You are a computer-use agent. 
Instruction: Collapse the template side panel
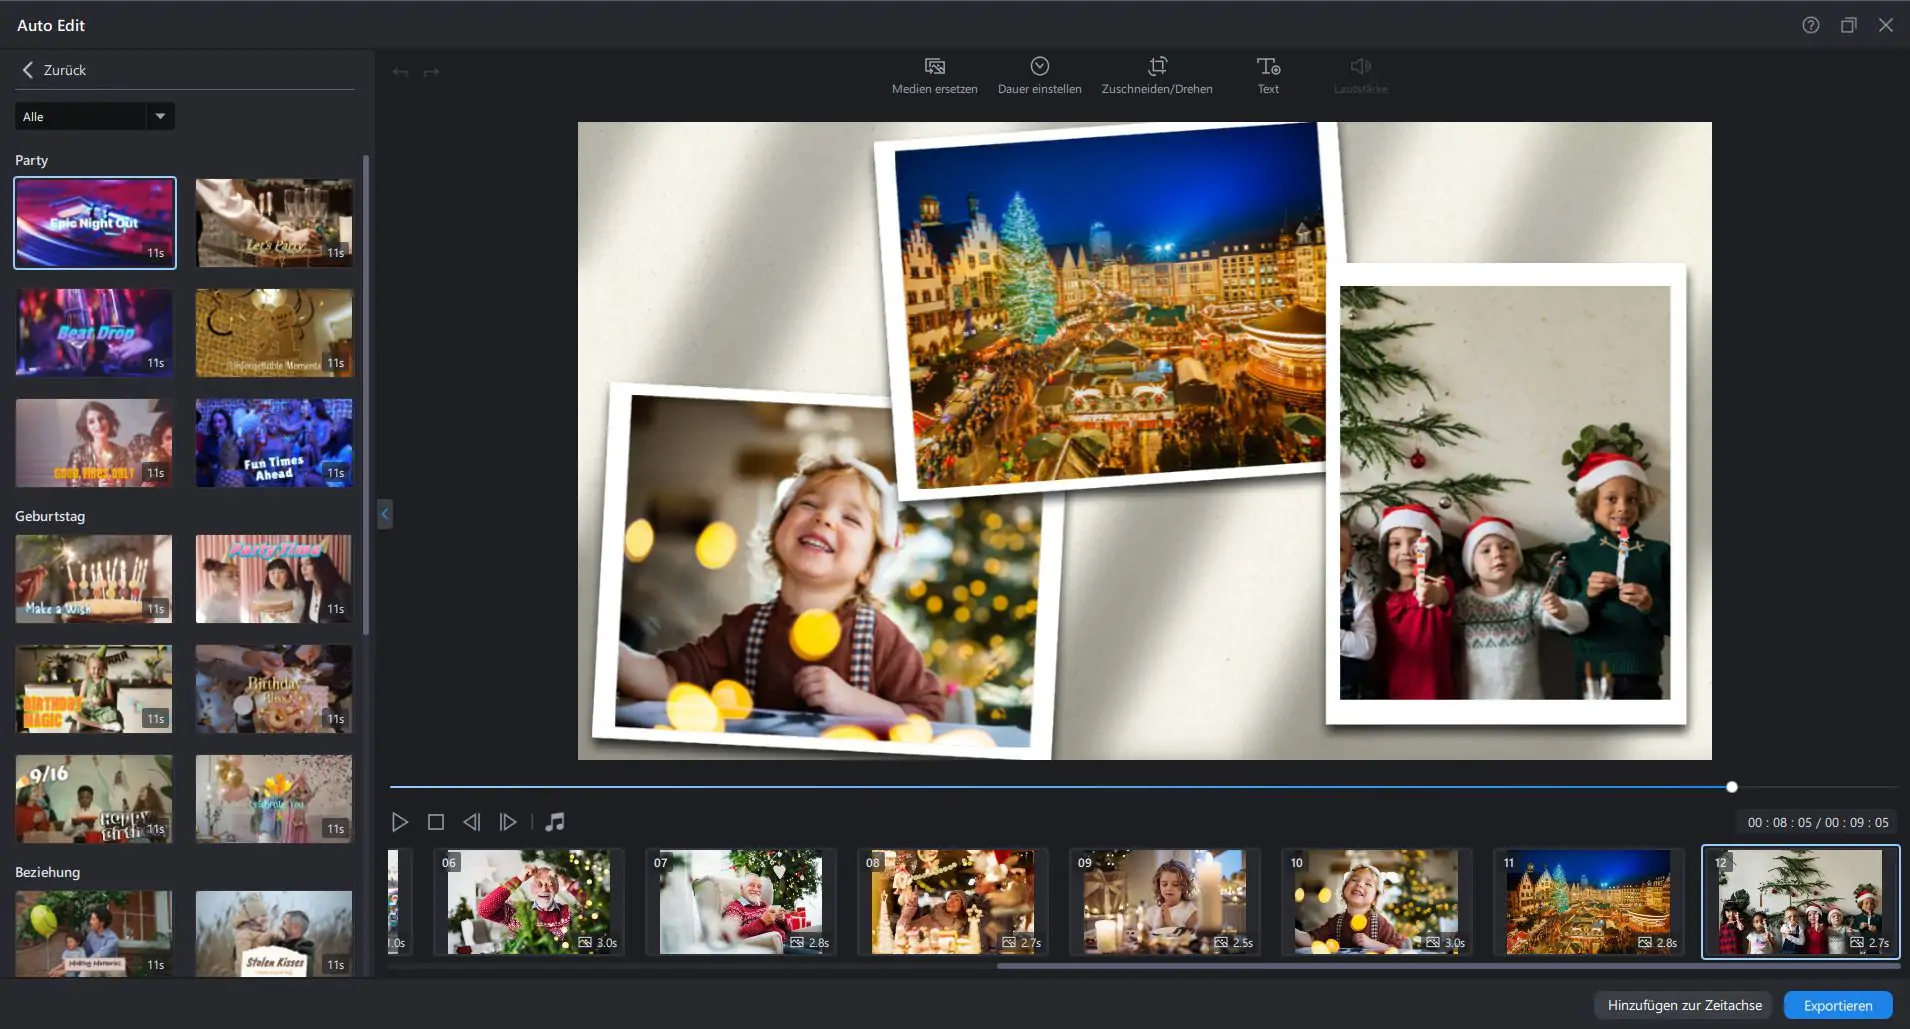click(x=384, y=514)
